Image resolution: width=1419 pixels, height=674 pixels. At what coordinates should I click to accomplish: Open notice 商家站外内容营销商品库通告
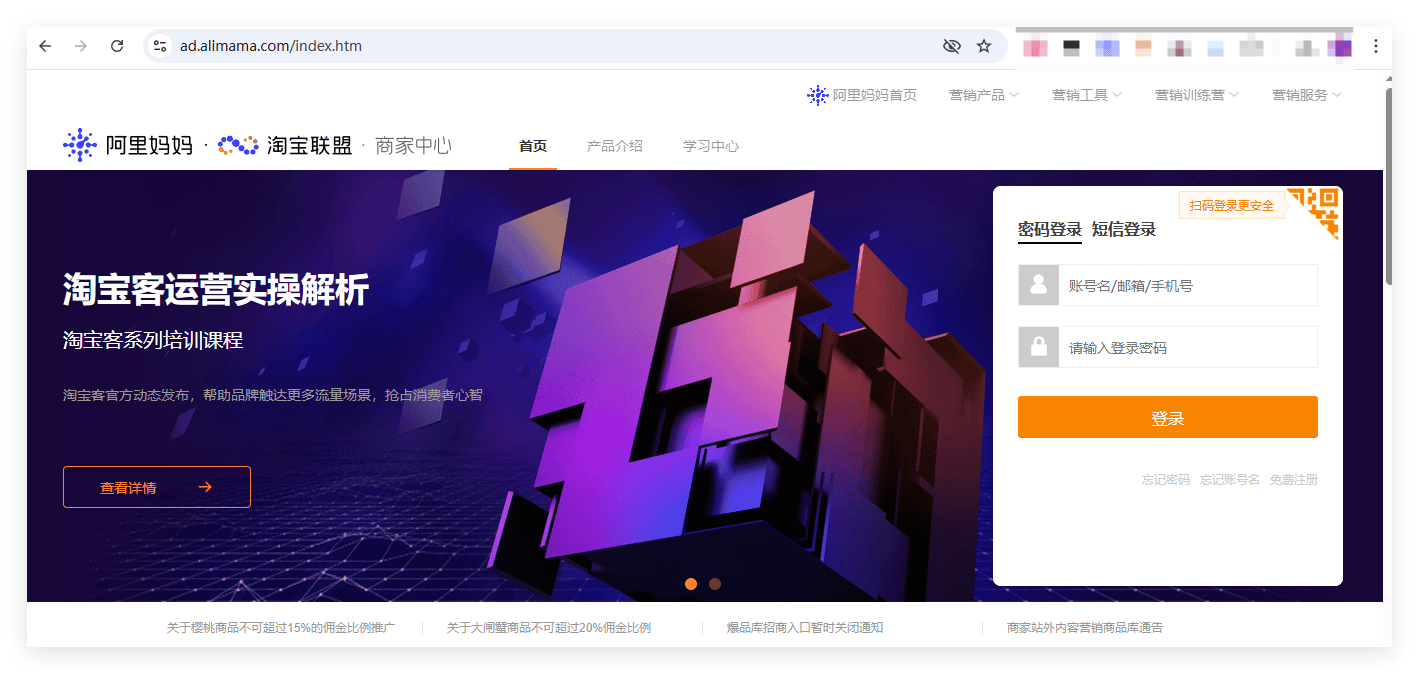point(1085,628)
